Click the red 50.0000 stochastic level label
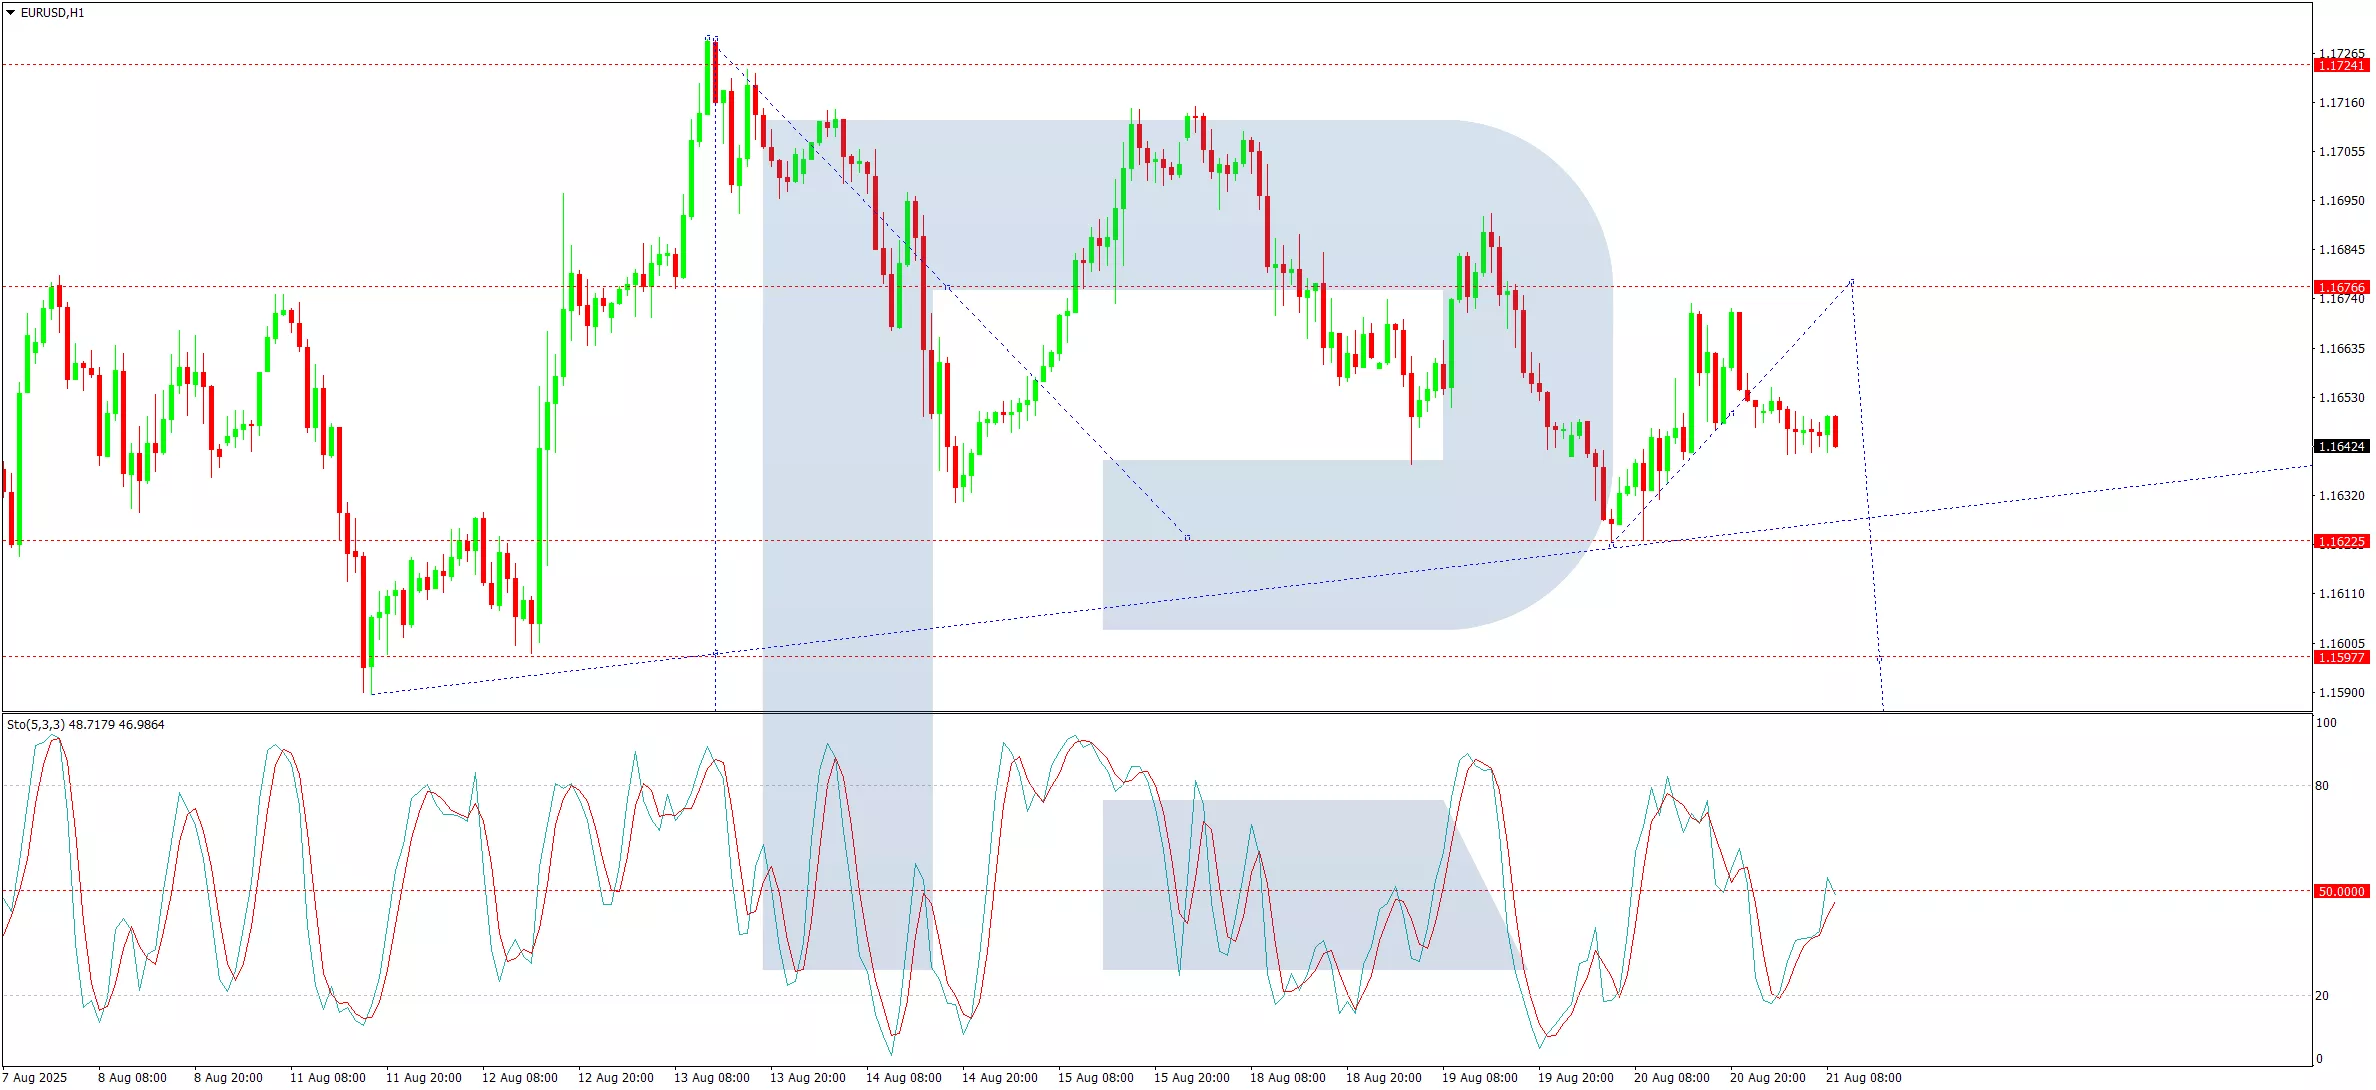 [2341, 891]
